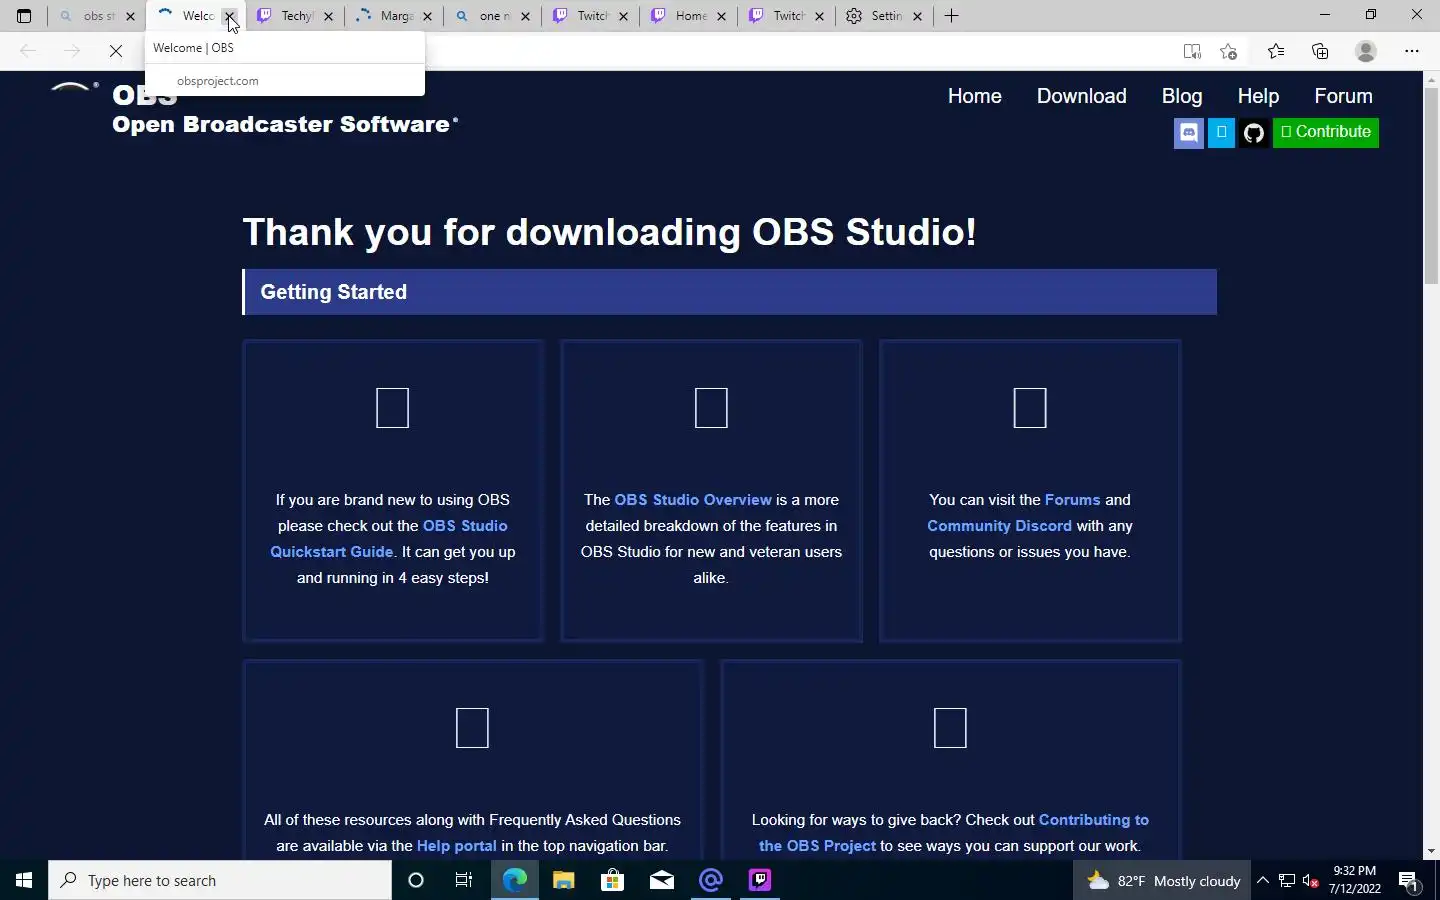This screenshot has width=1440, height=900.
Task: Close the Home tab
Action: pyautogui.click(x=721, y=16)
